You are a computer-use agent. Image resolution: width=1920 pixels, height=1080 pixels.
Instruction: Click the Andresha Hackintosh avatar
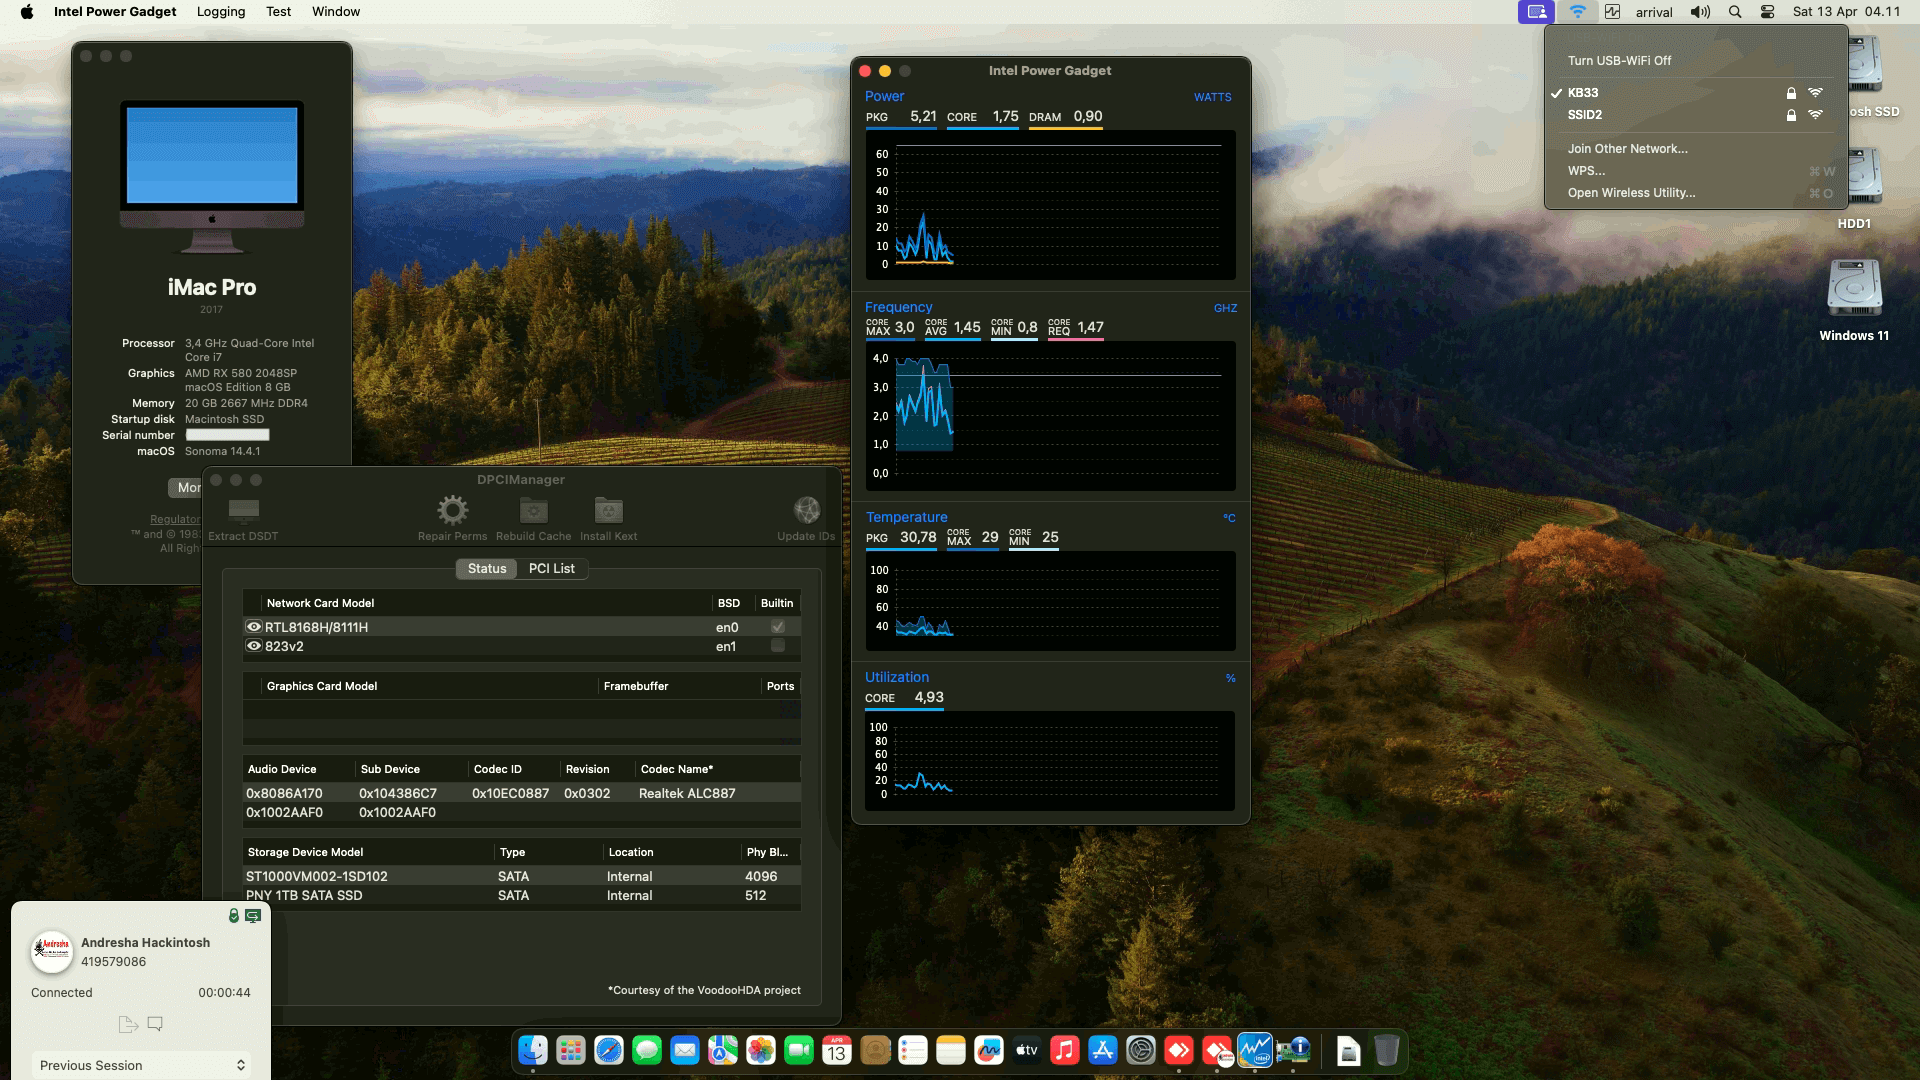click(x=52, y=952)
